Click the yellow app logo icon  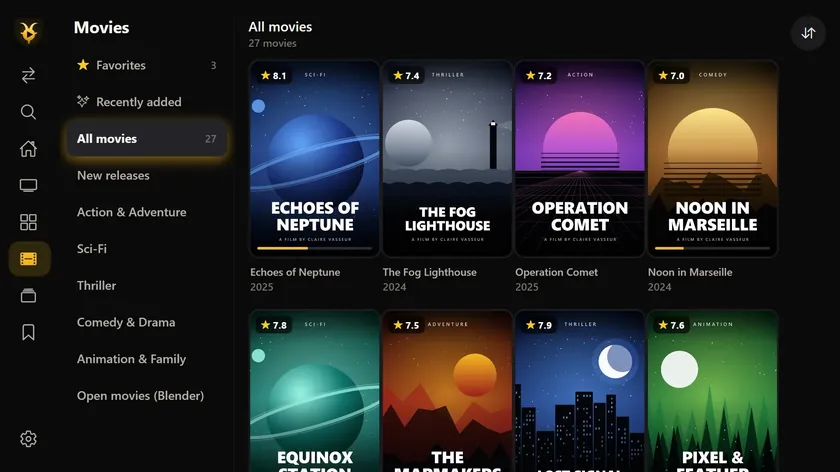click(x=28, y=32)
